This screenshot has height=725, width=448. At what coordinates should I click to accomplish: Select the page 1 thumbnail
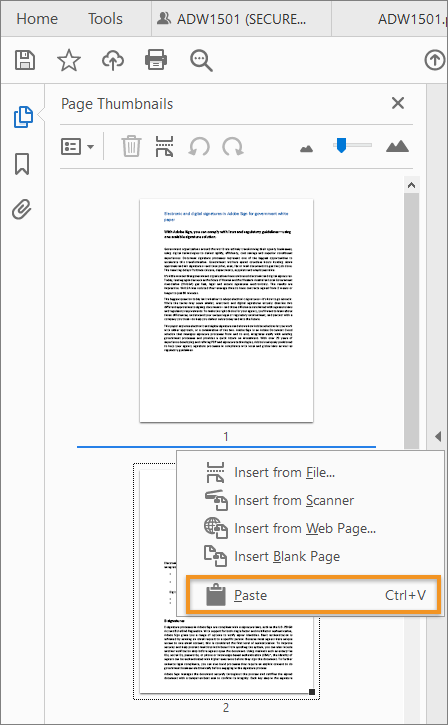pyautogui.click(x=226, y=310)
